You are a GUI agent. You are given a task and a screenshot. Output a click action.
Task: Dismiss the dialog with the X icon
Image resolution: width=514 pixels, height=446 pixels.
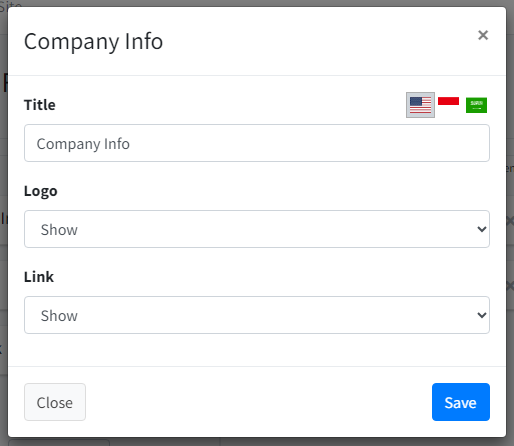[x=483, y=35]
